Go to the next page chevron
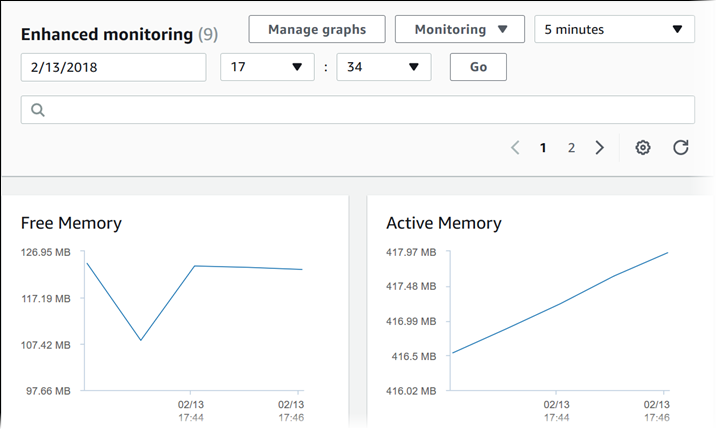This screenshot has width=717, height=430. (x=600, y=148)
